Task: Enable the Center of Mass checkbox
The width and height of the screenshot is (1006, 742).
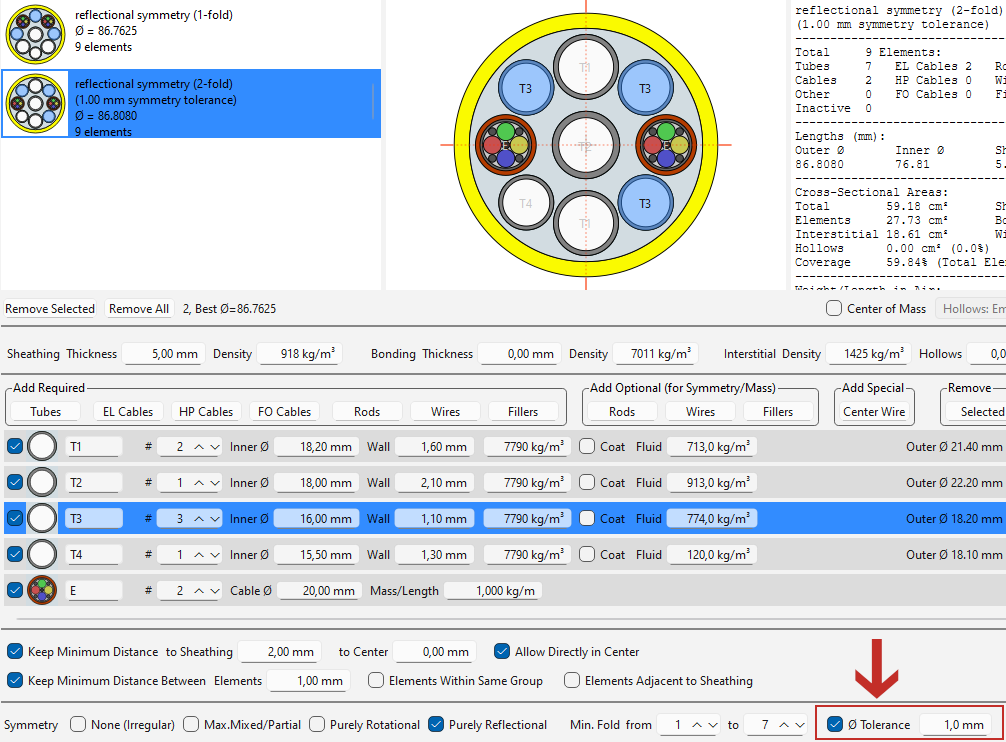Action: (x=834, y=309)
